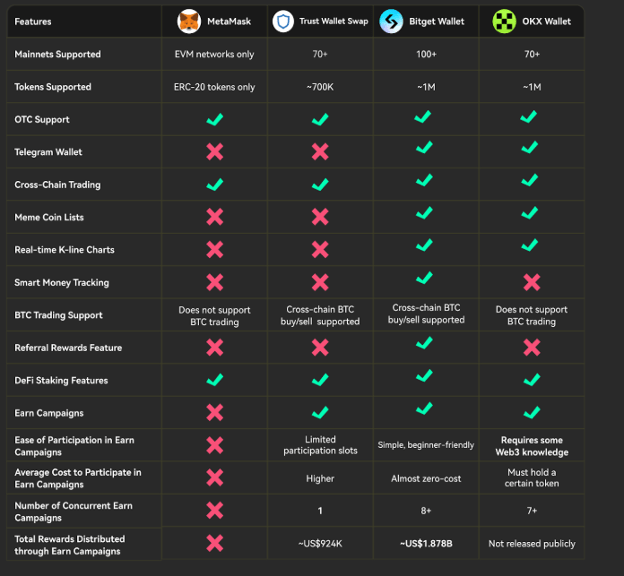Click the Cross-Chain Trading row label
This screenshot has height=576, width=624.
pyautogui.click(x=57, y=185)
